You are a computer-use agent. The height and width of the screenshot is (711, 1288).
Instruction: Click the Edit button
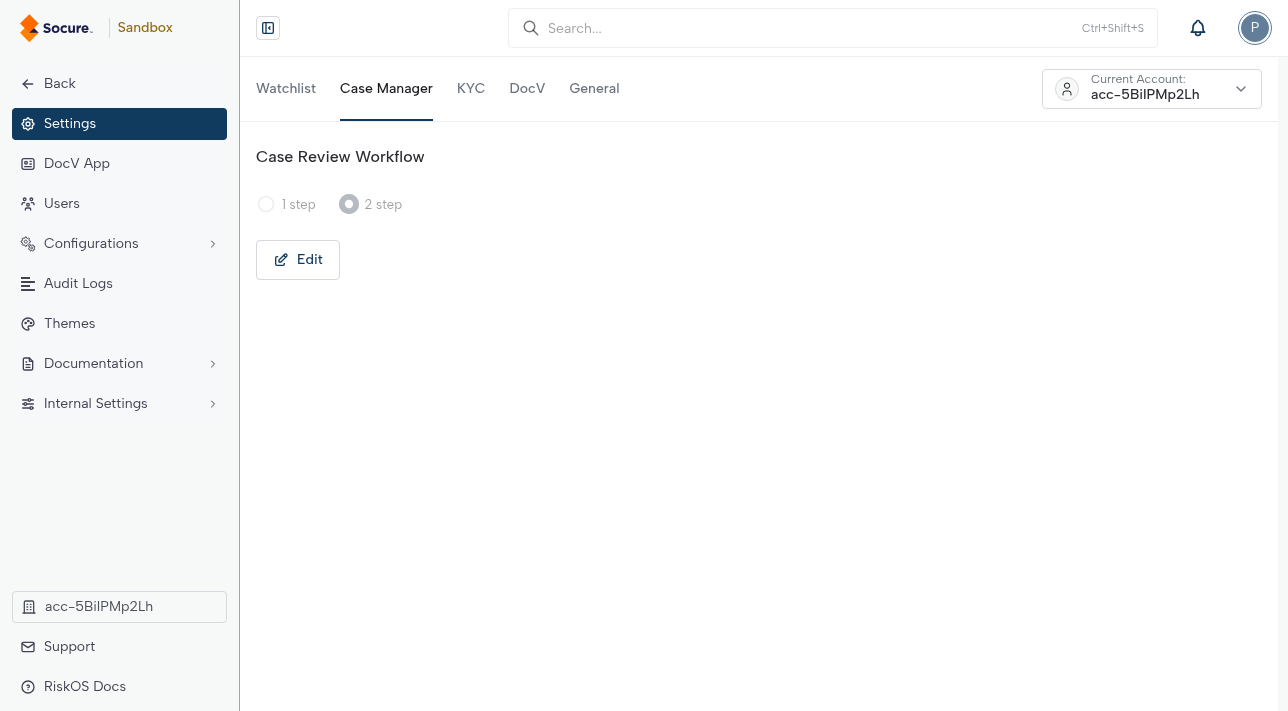tap(298, 260)
